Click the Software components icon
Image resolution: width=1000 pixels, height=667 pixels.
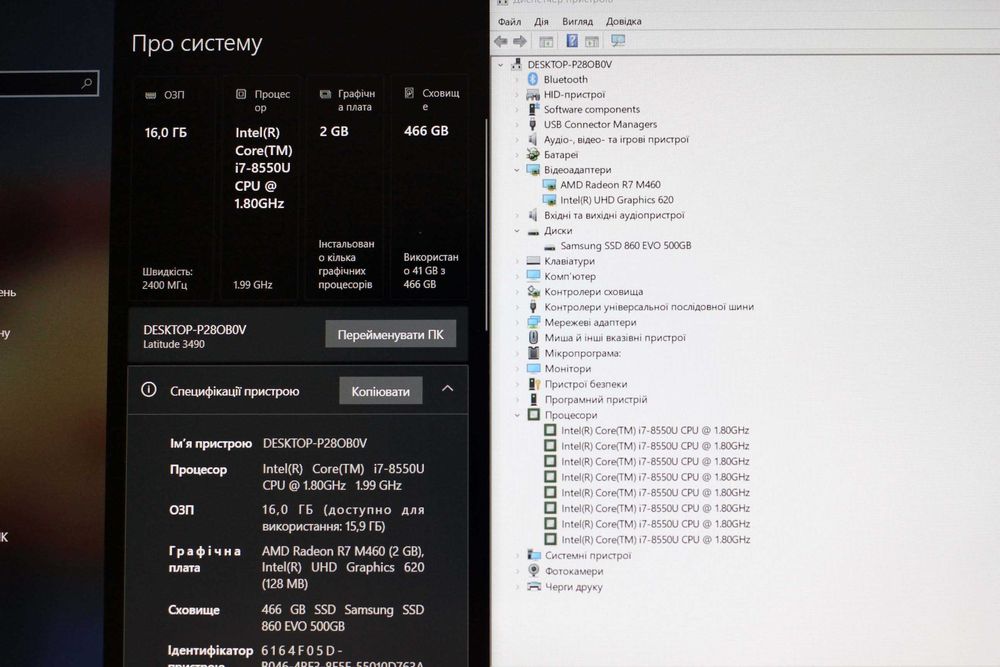[x=533, y=109]
